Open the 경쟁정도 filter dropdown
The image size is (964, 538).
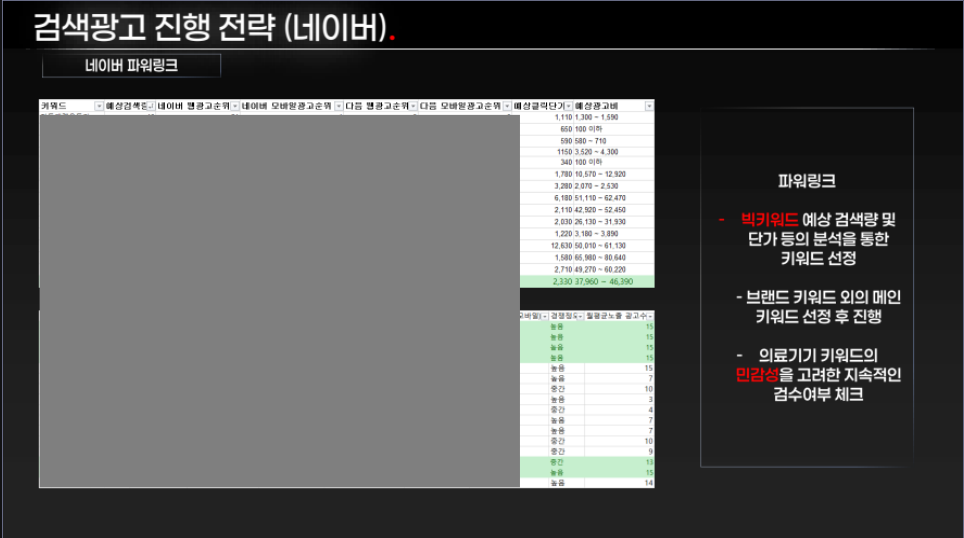click(x=580, y=316)
